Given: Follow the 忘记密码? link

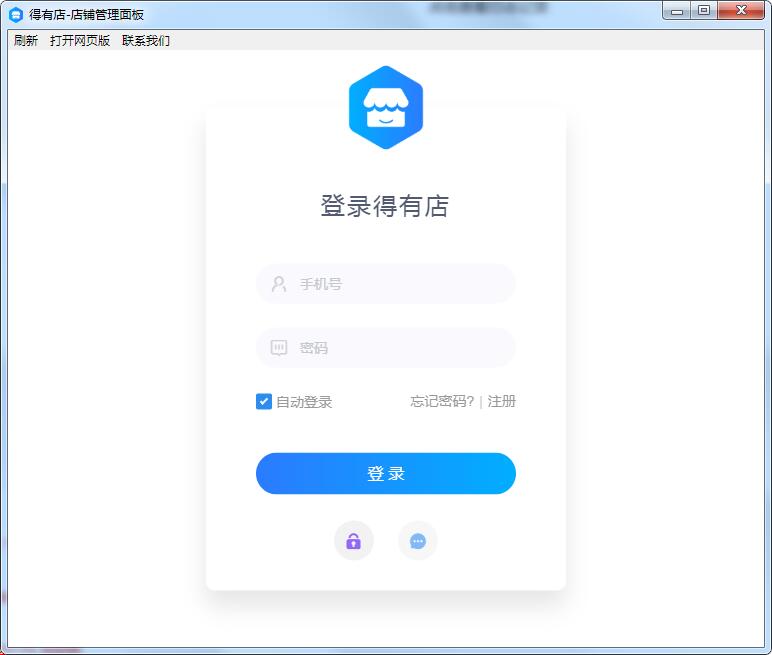Looking at the screenshot, I should pos(442,401).
